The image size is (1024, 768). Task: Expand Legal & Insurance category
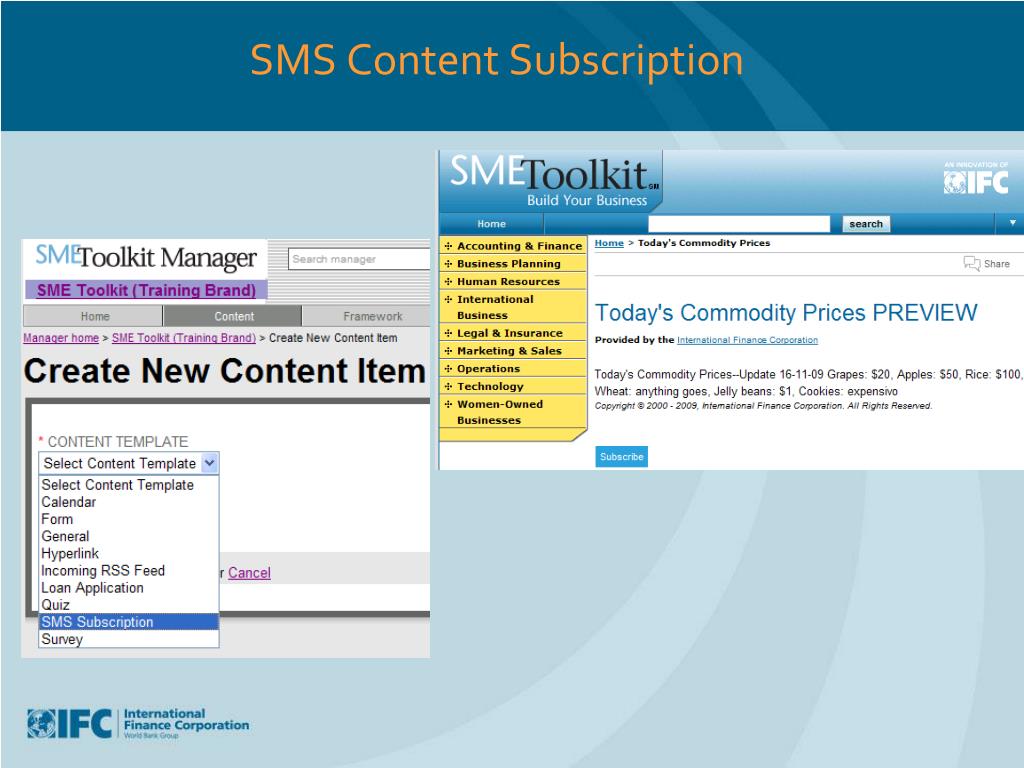[513, 332]
